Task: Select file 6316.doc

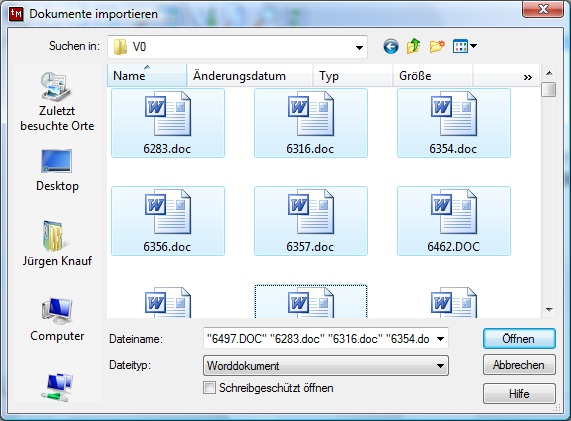Action: point(311,123)
